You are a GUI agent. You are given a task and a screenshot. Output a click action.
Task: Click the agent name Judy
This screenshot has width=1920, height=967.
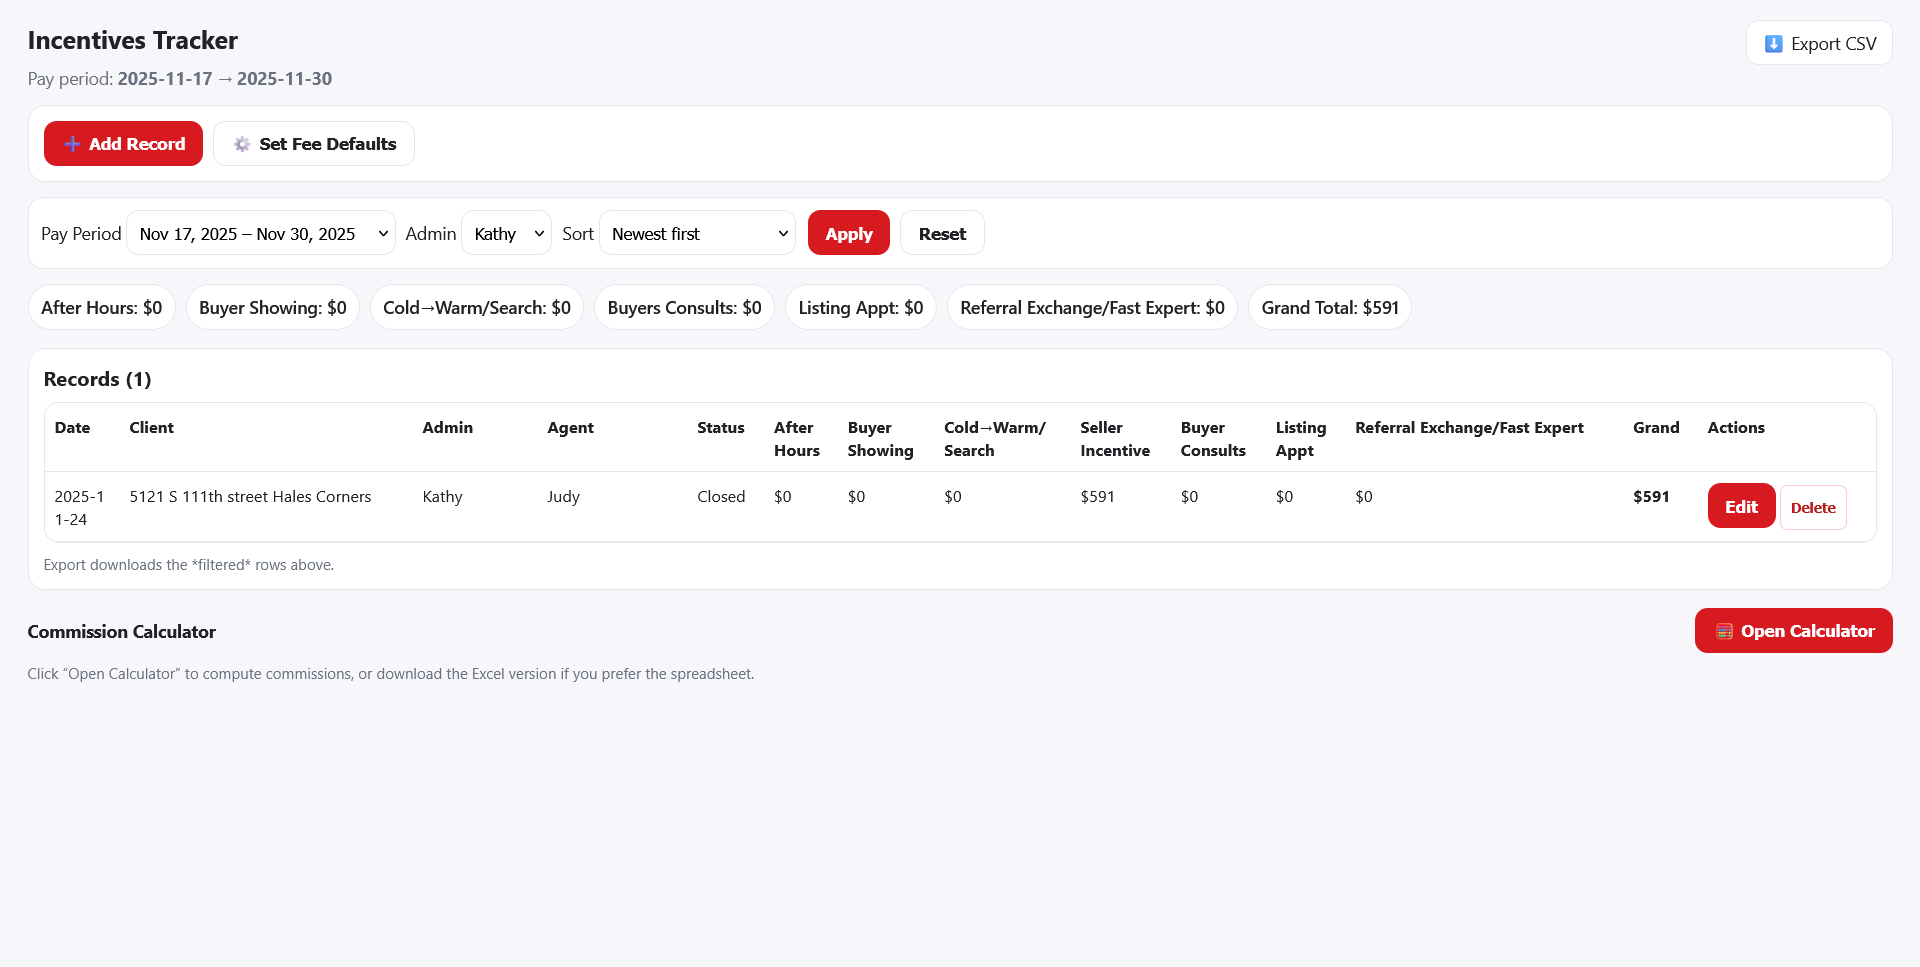563,496
